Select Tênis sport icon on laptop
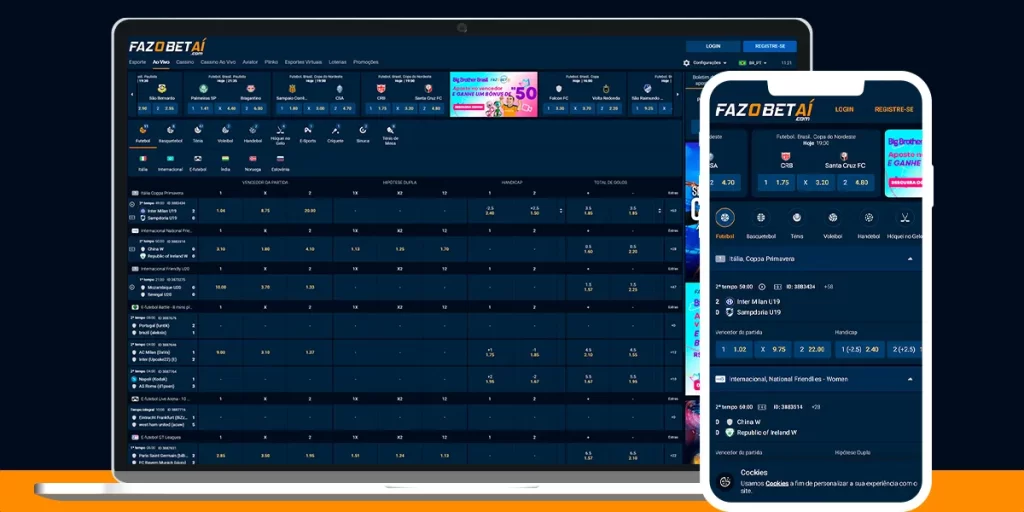 tap(198, 130)
